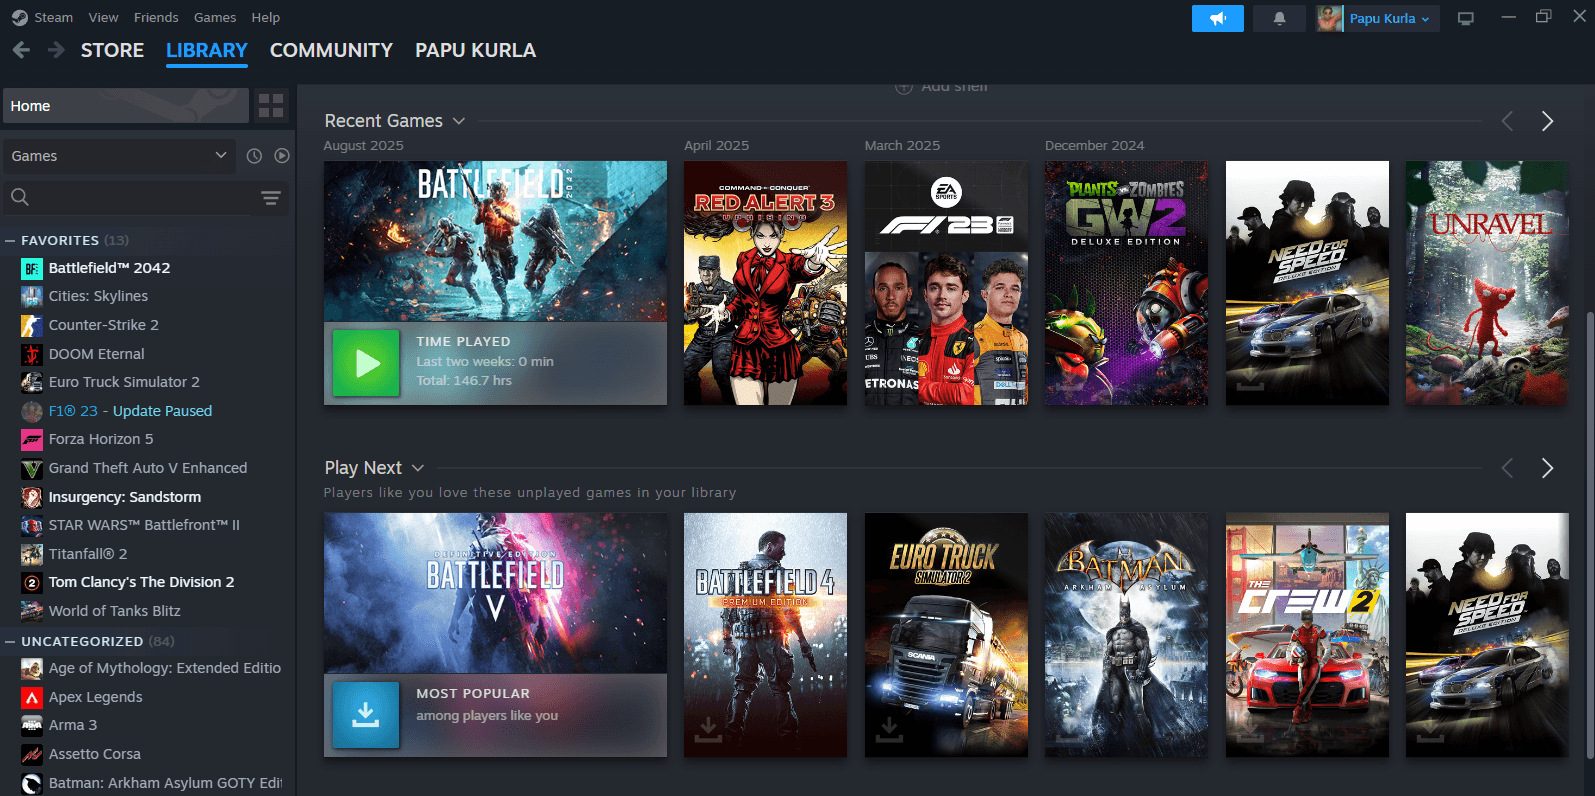Click the Arma 3 icon in sidebar
The width and height of the screenshot is (1595, 796).
(x=32, y=725)
